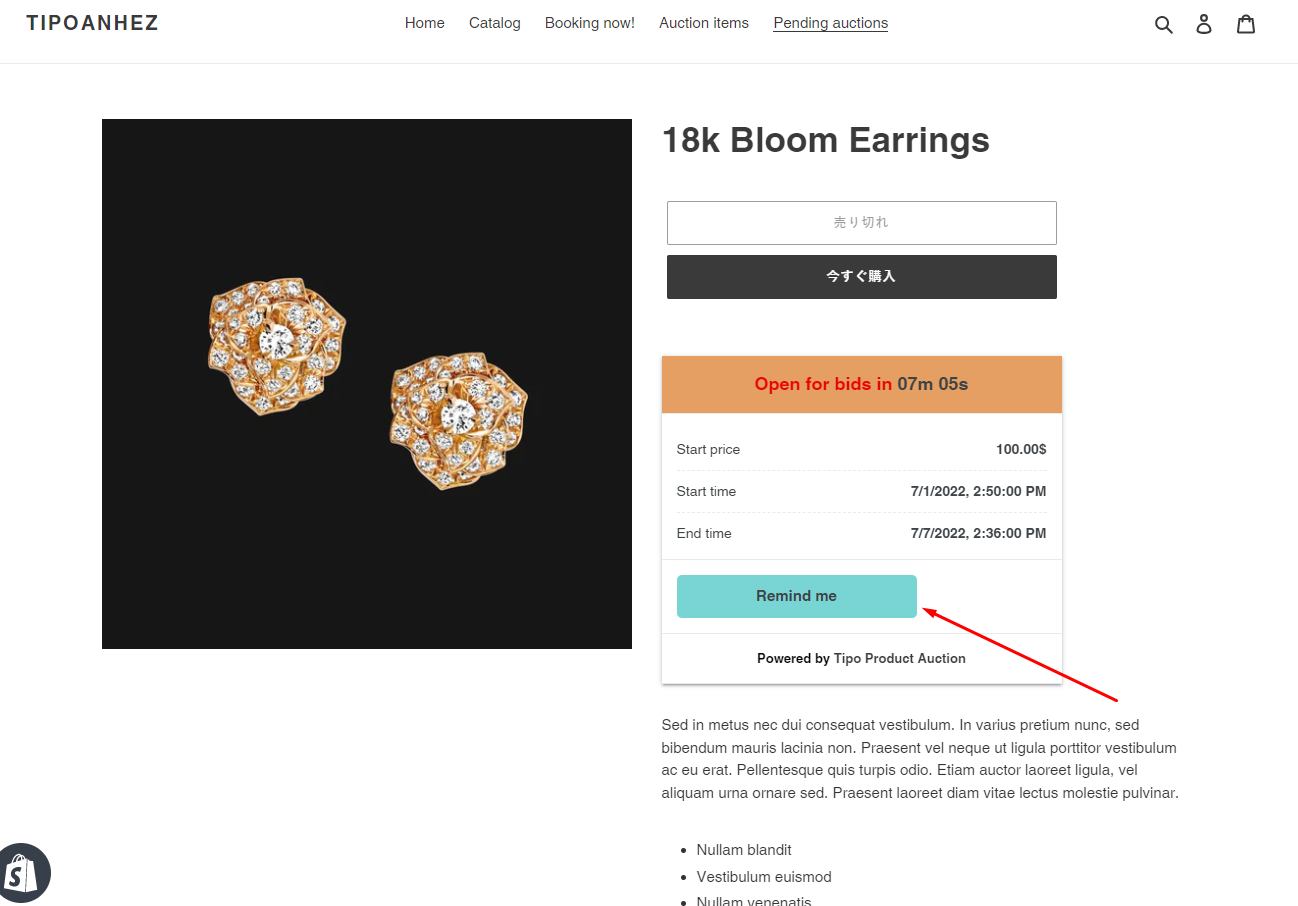The width and height of the screenshot is (1298, 906).
Task: Click the End time row value
Action: pyautogui.click(x=977, y=533)
